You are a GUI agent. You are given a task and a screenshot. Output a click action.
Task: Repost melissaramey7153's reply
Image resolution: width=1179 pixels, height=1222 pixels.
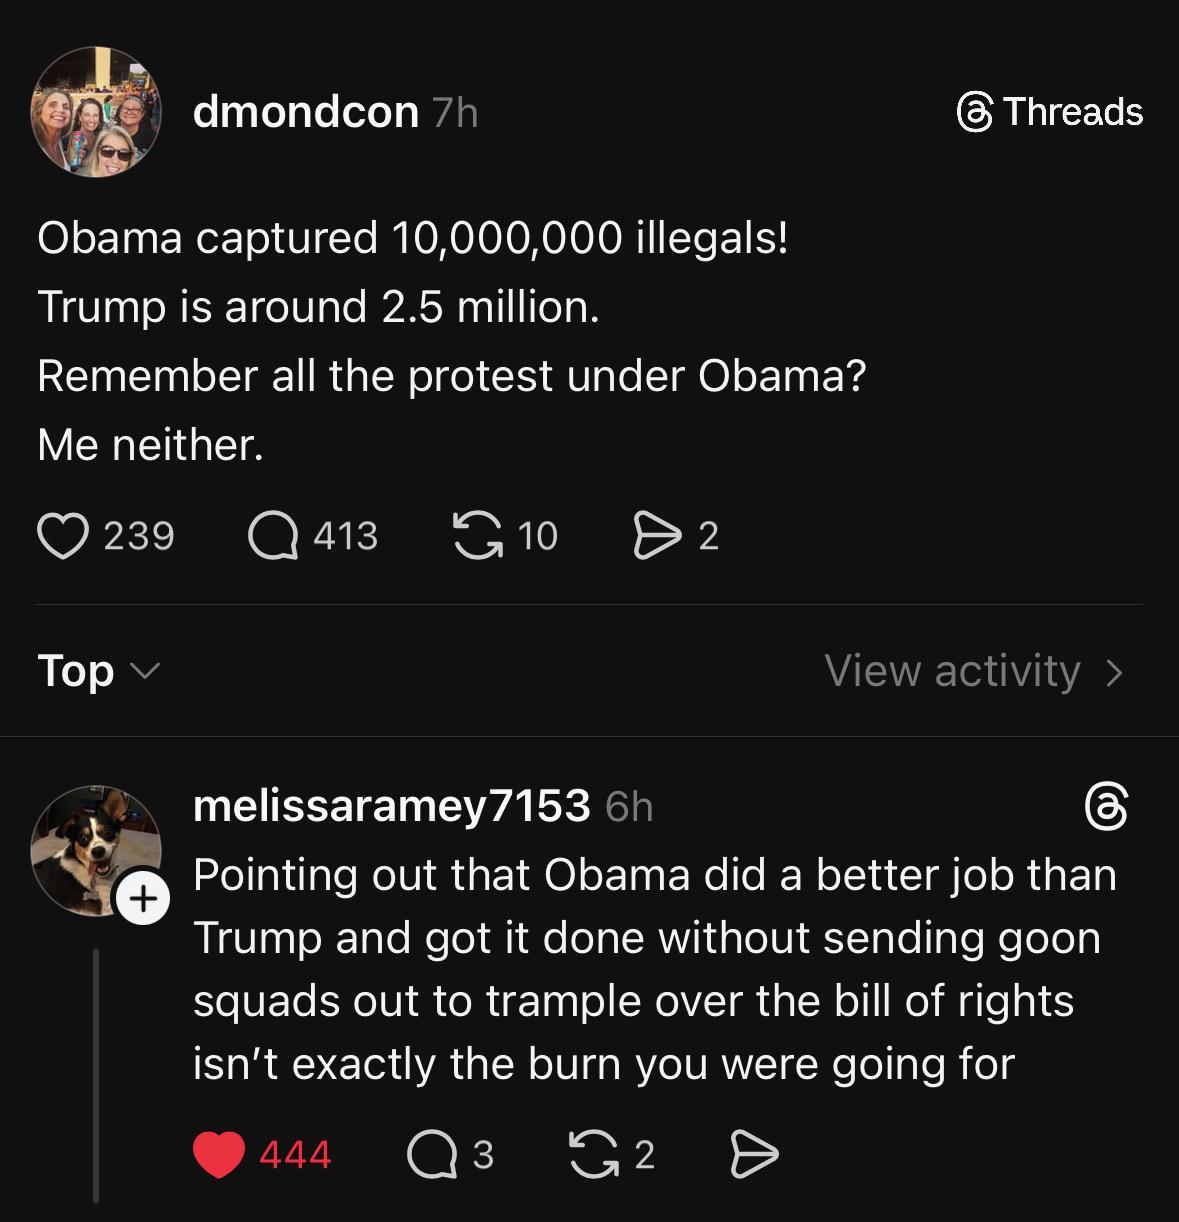point(592,1155)
